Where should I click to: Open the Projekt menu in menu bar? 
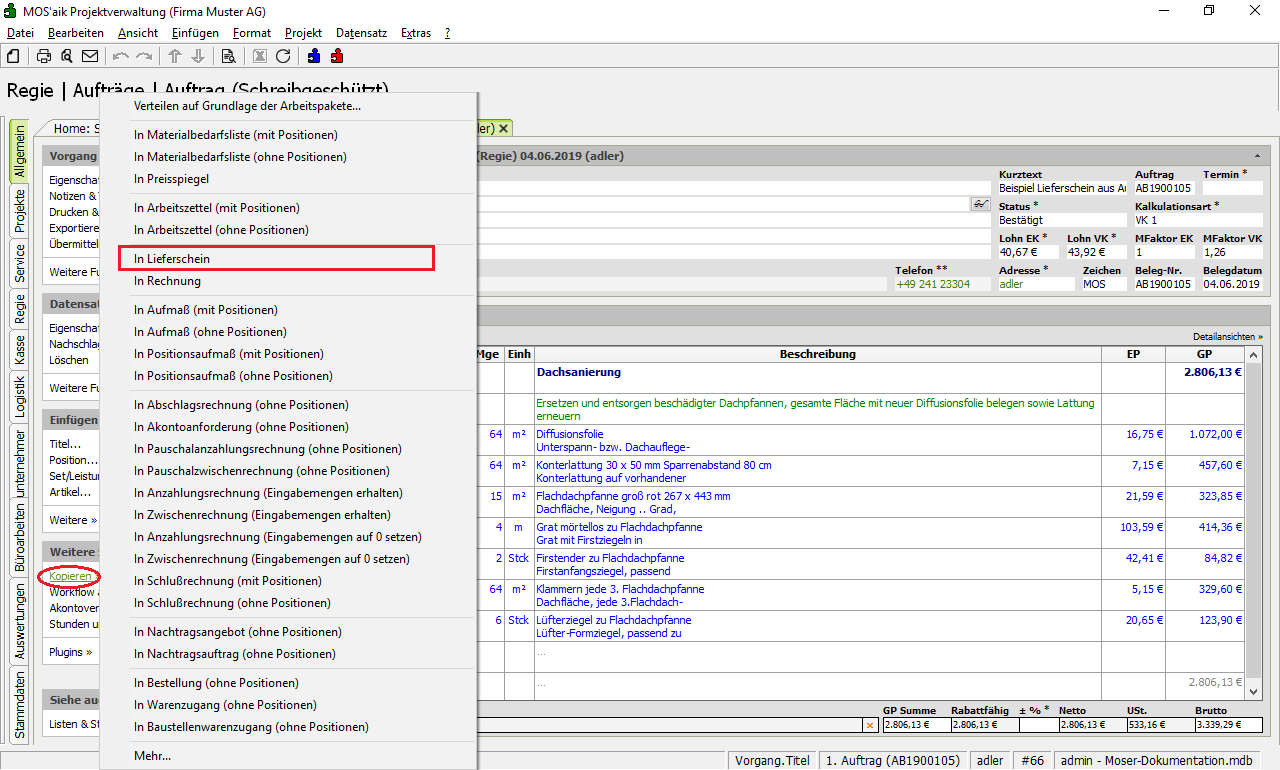point(303,33)
